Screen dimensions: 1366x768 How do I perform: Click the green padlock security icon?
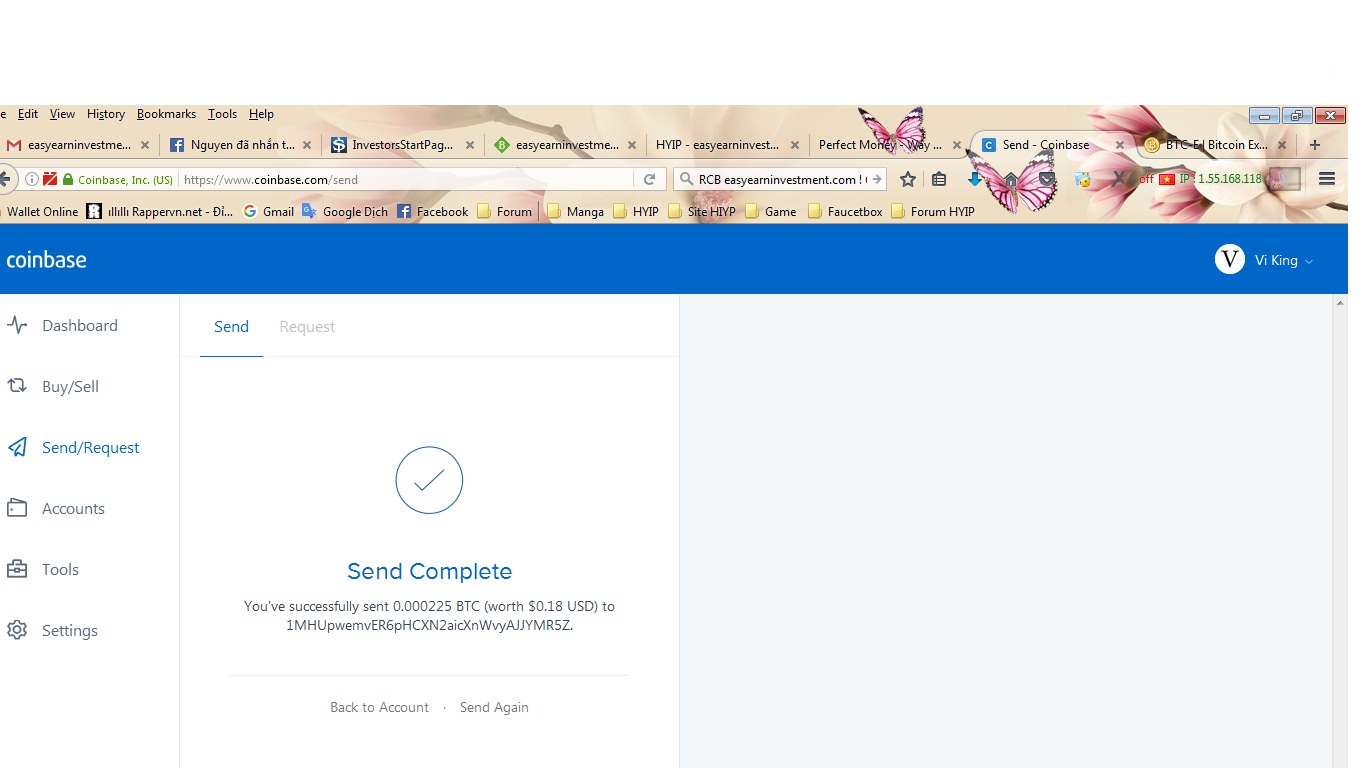(68, 180)
